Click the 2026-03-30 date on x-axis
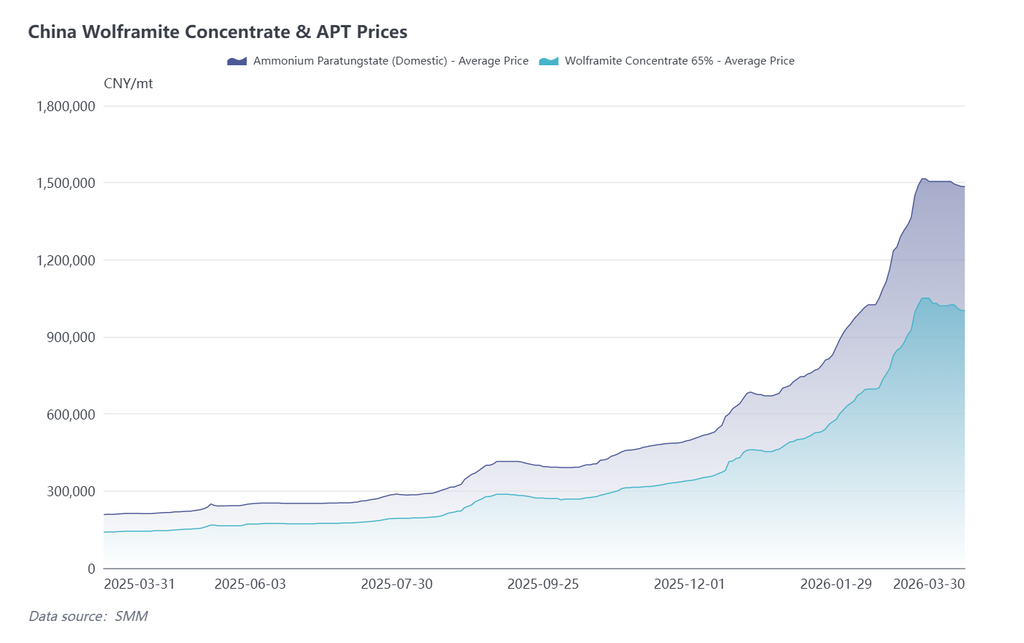 929,584
